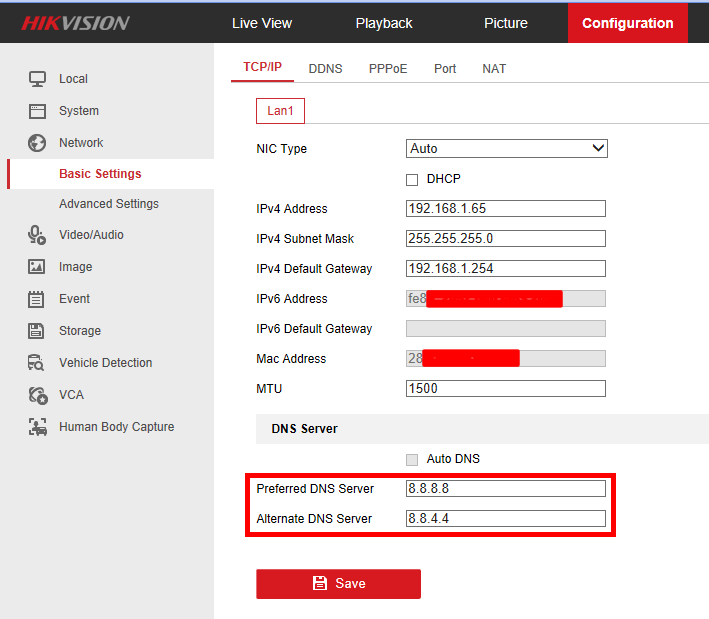Click the Vehicle Detection icon

click(37, 363)
